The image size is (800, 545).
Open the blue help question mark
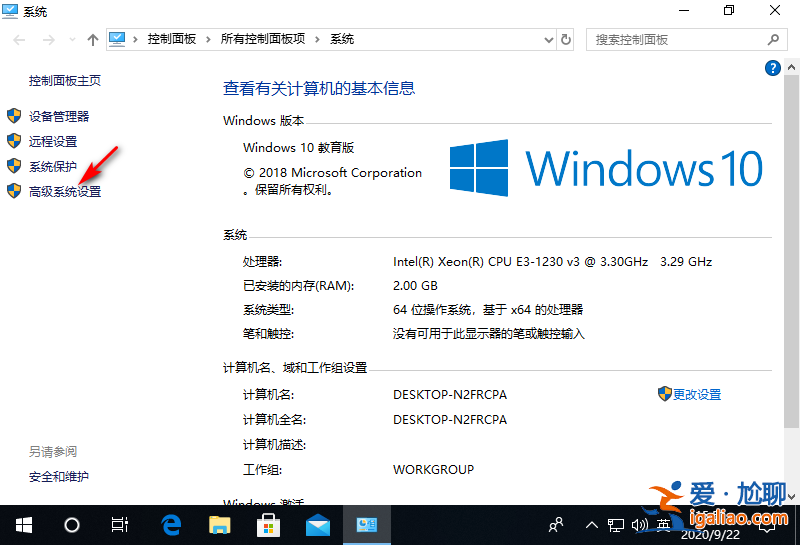tap(772, 68)
